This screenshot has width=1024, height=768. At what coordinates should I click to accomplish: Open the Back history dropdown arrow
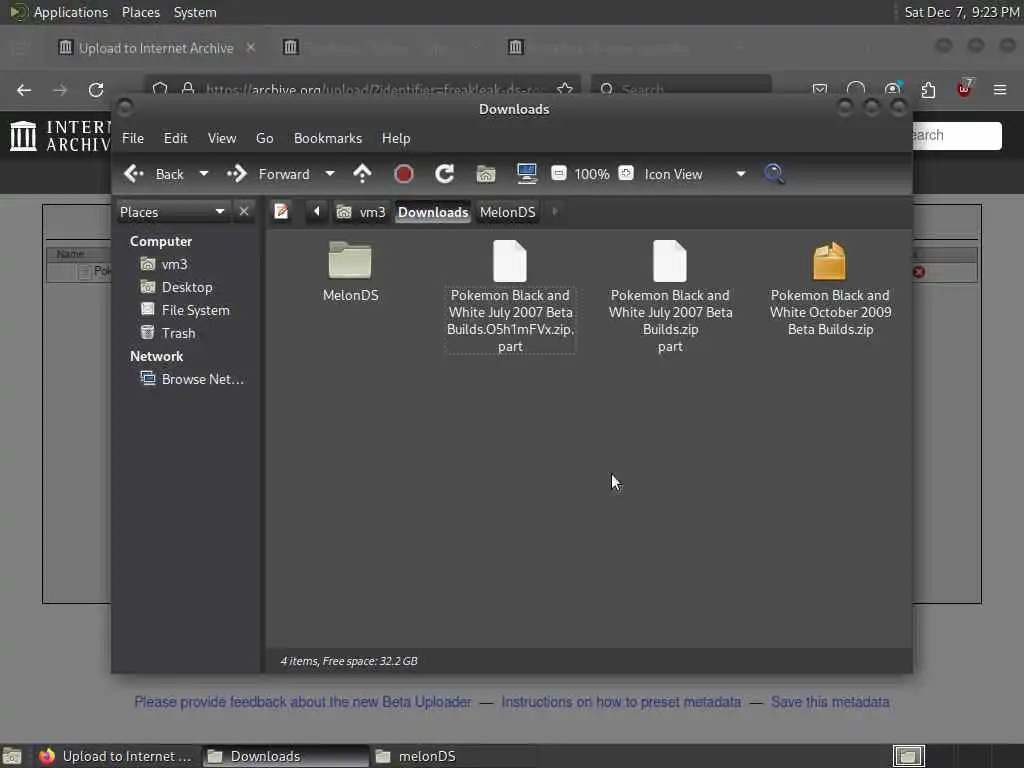coord(204,174)
